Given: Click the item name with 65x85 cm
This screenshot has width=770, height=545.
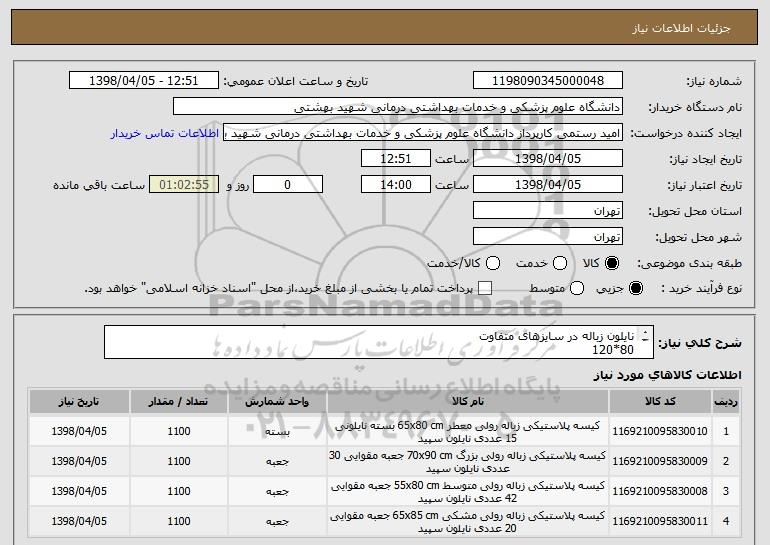Looking at the screenshot, I should pos(468,522).
